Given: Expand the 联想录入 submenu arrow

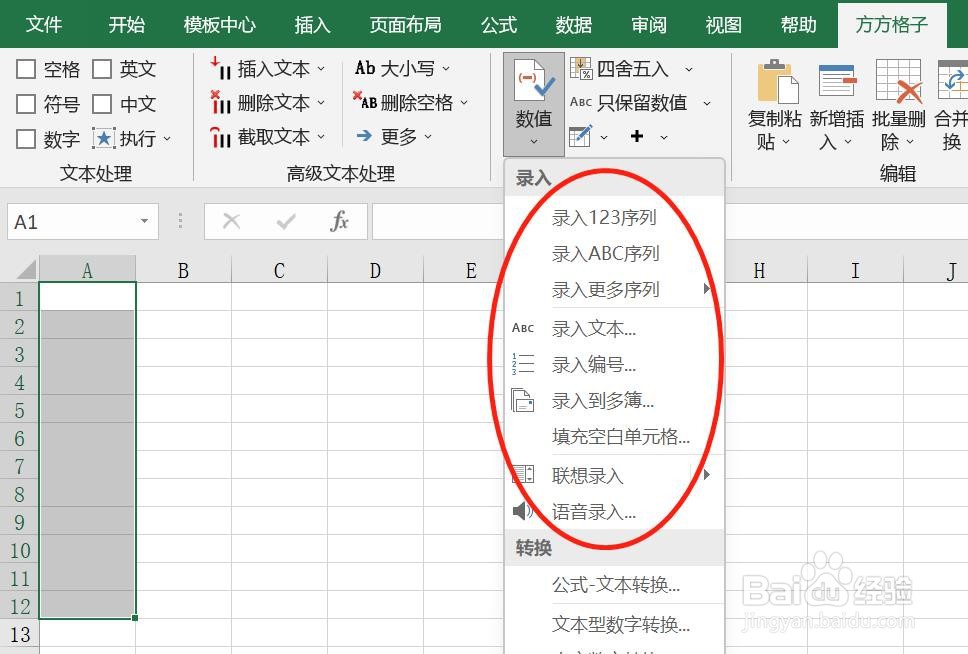Looking at the screenshot, I should (x=707, y=474).
